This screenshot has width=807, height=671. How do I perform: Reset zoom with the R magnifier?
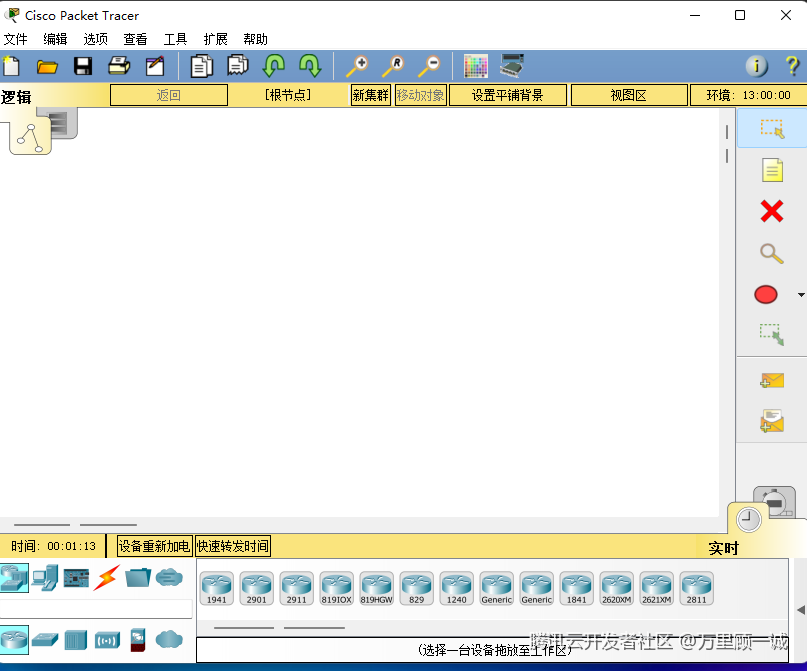(x=393, y=66)
